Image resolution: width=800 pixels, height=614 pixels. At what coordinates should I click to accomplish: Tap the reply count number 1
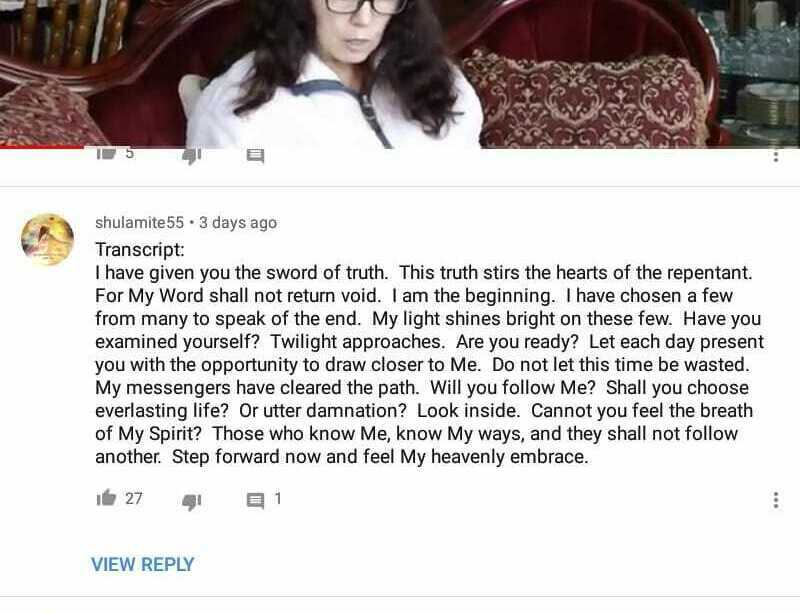[x=278, y=498]
